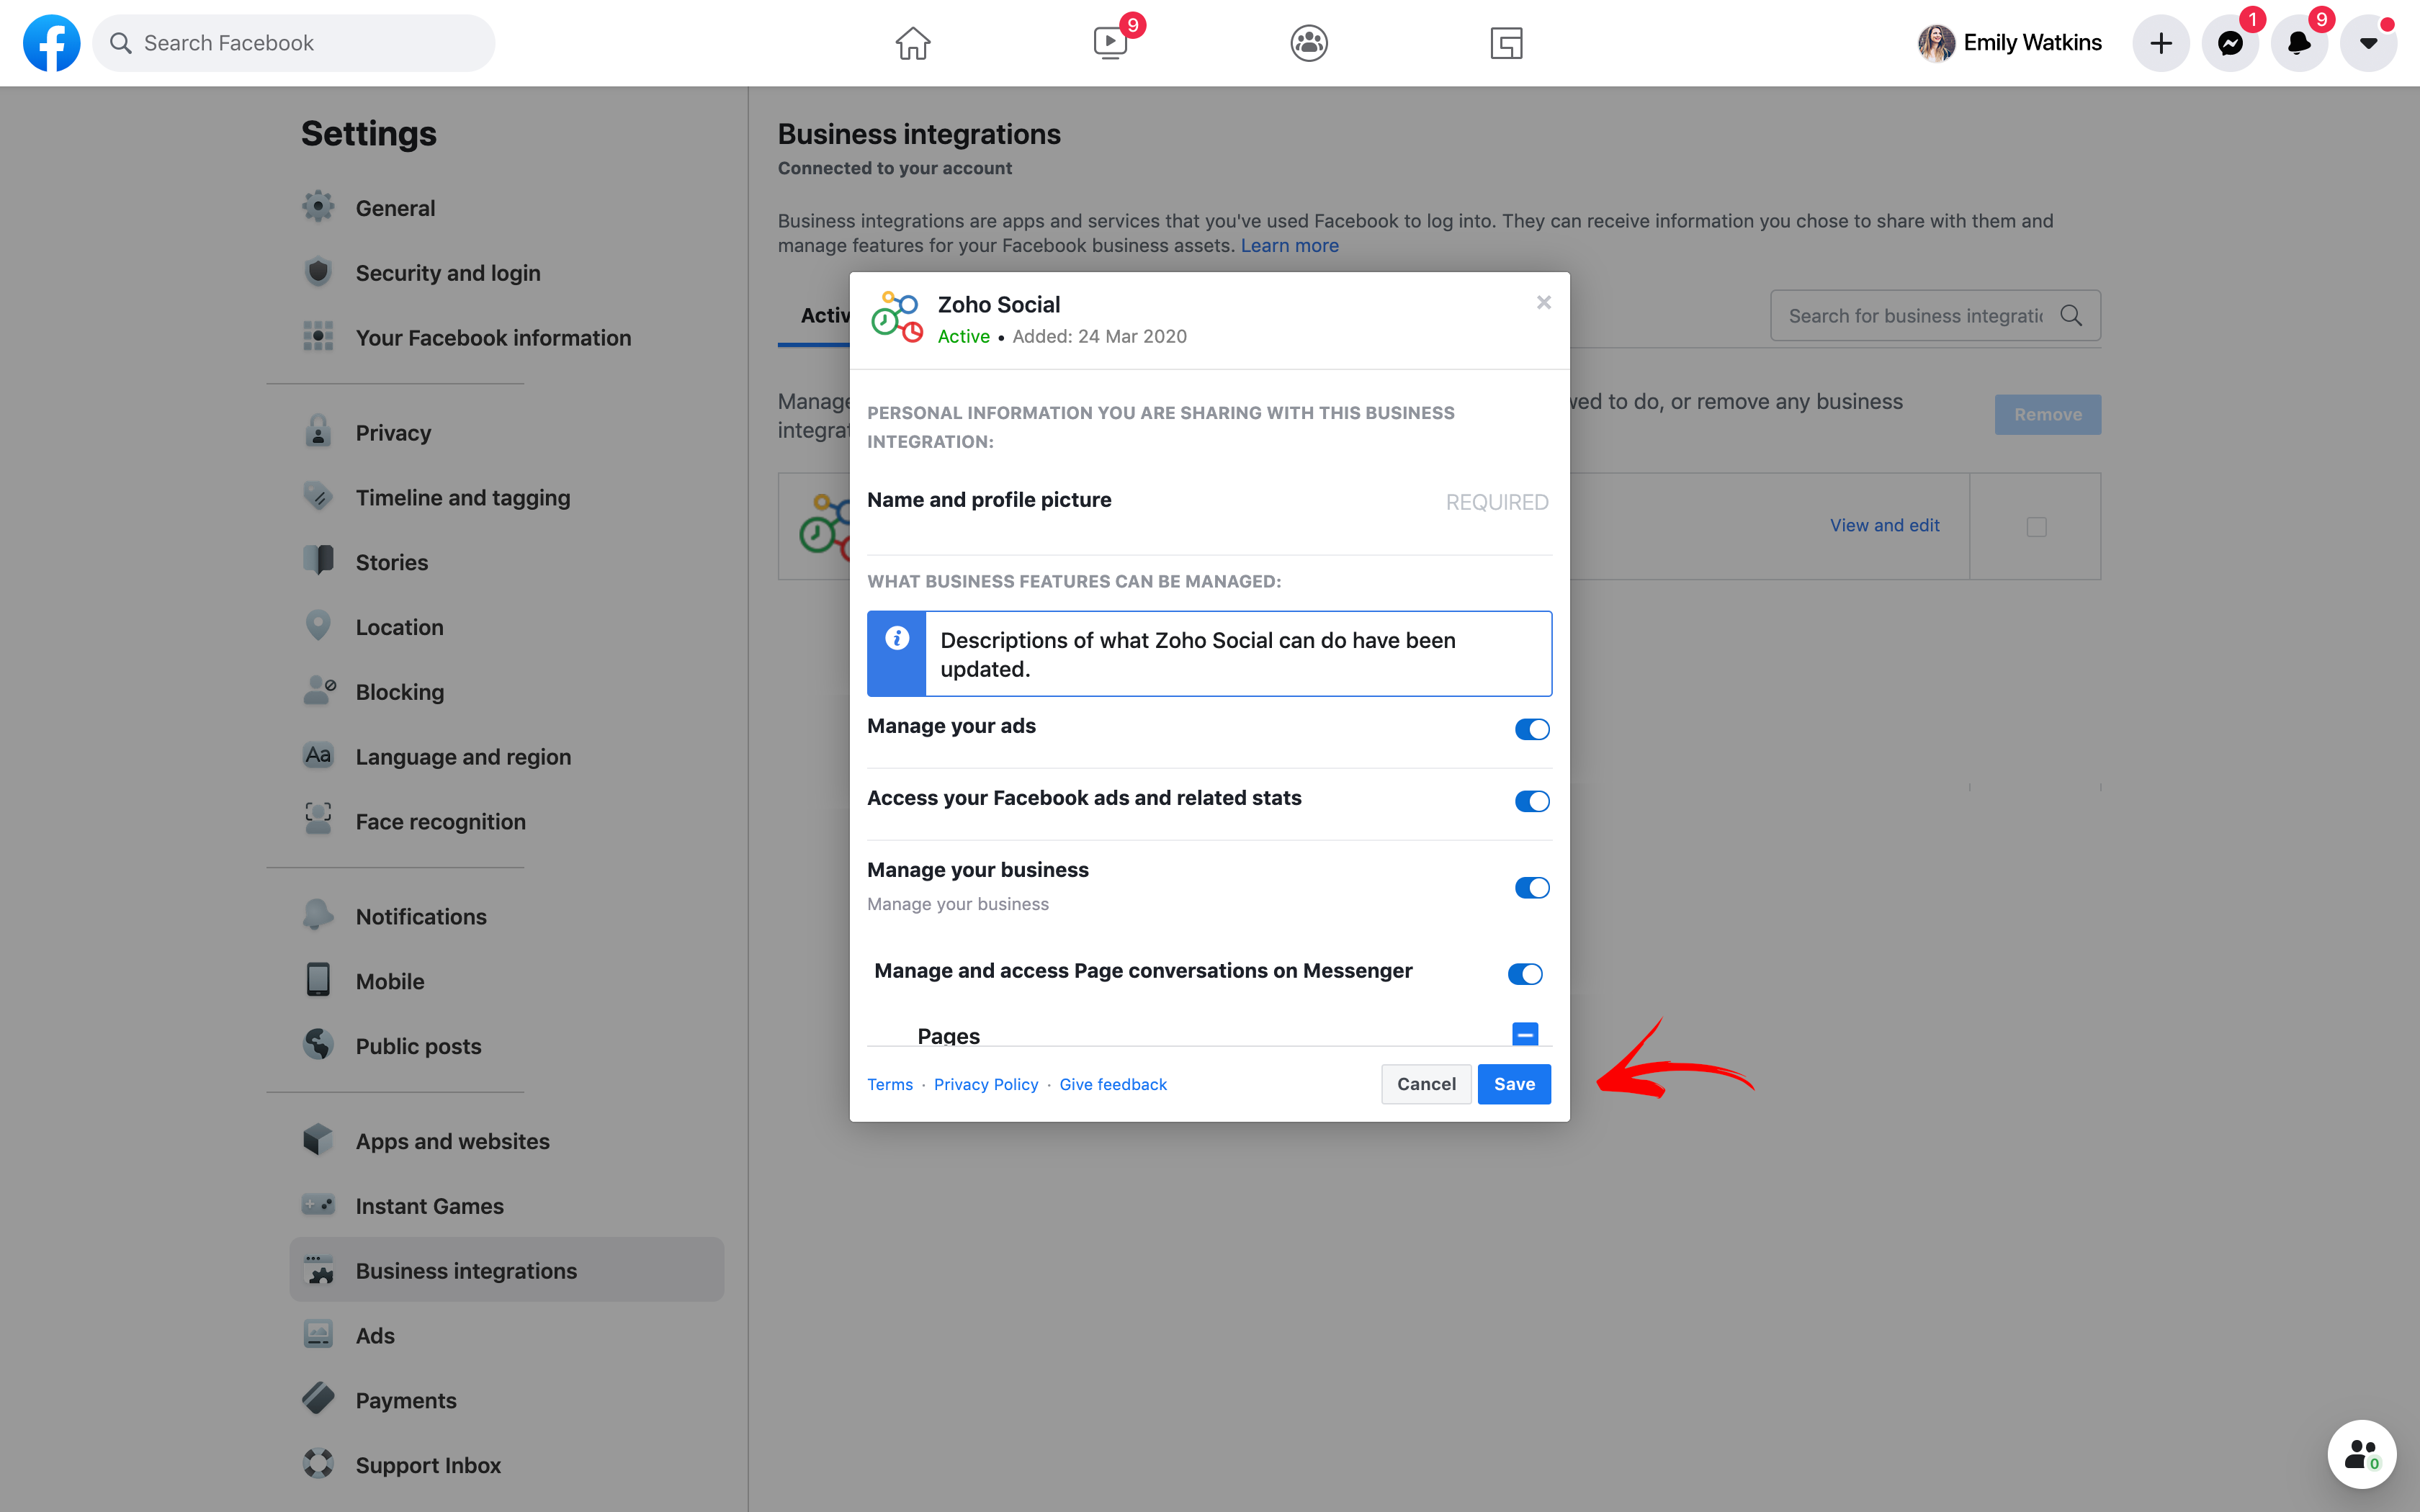The width and height of the screenshot is (2420, 1512).
Task: Cancel the Zoho Social dialog
Action: click(1426, 1084)
